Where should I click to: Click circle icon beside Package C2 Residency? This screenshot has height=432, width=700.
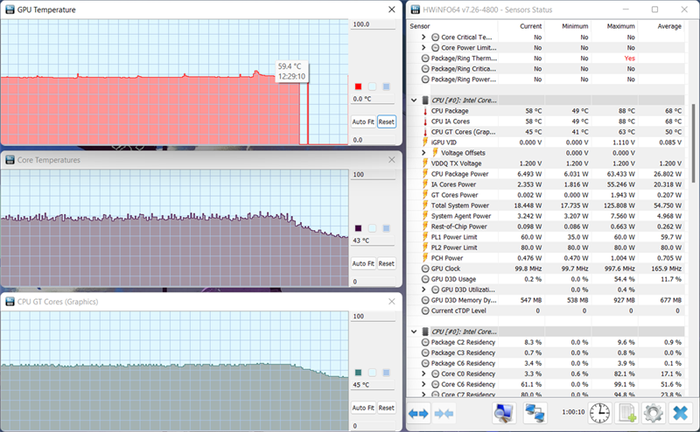point(425,342)
